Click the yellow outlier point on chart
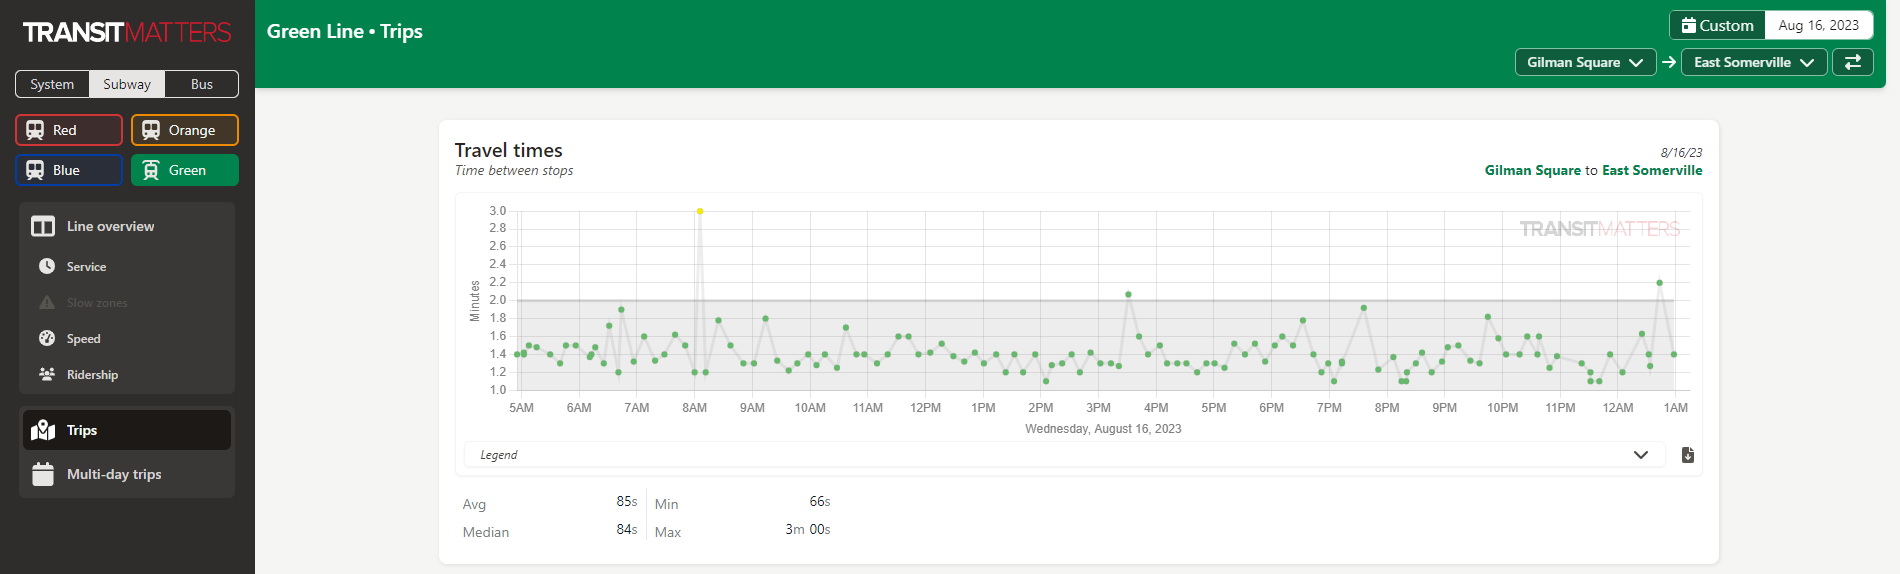 pos(700,211)
